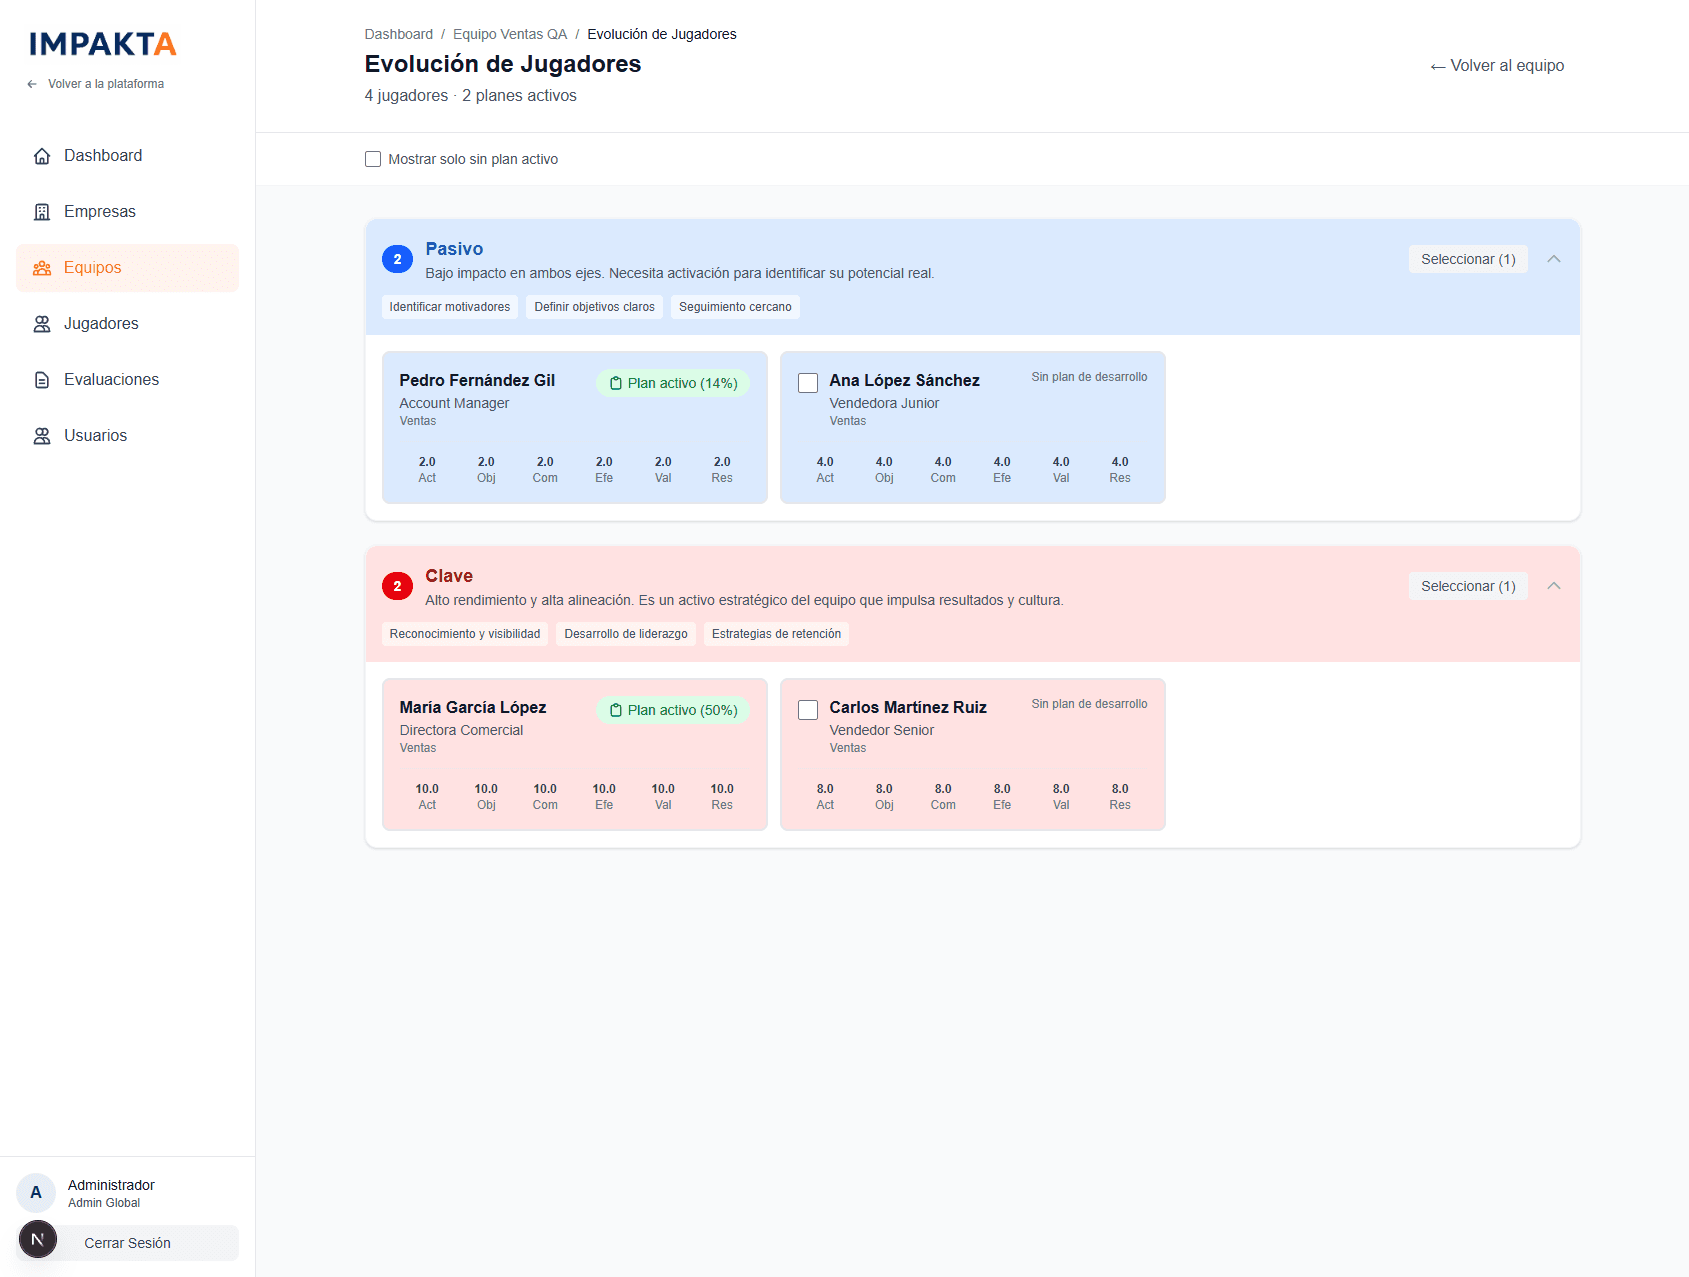Click the Jugadores people icon
This screenshot has height=1277, width=1689.
[x=42, y=324]
